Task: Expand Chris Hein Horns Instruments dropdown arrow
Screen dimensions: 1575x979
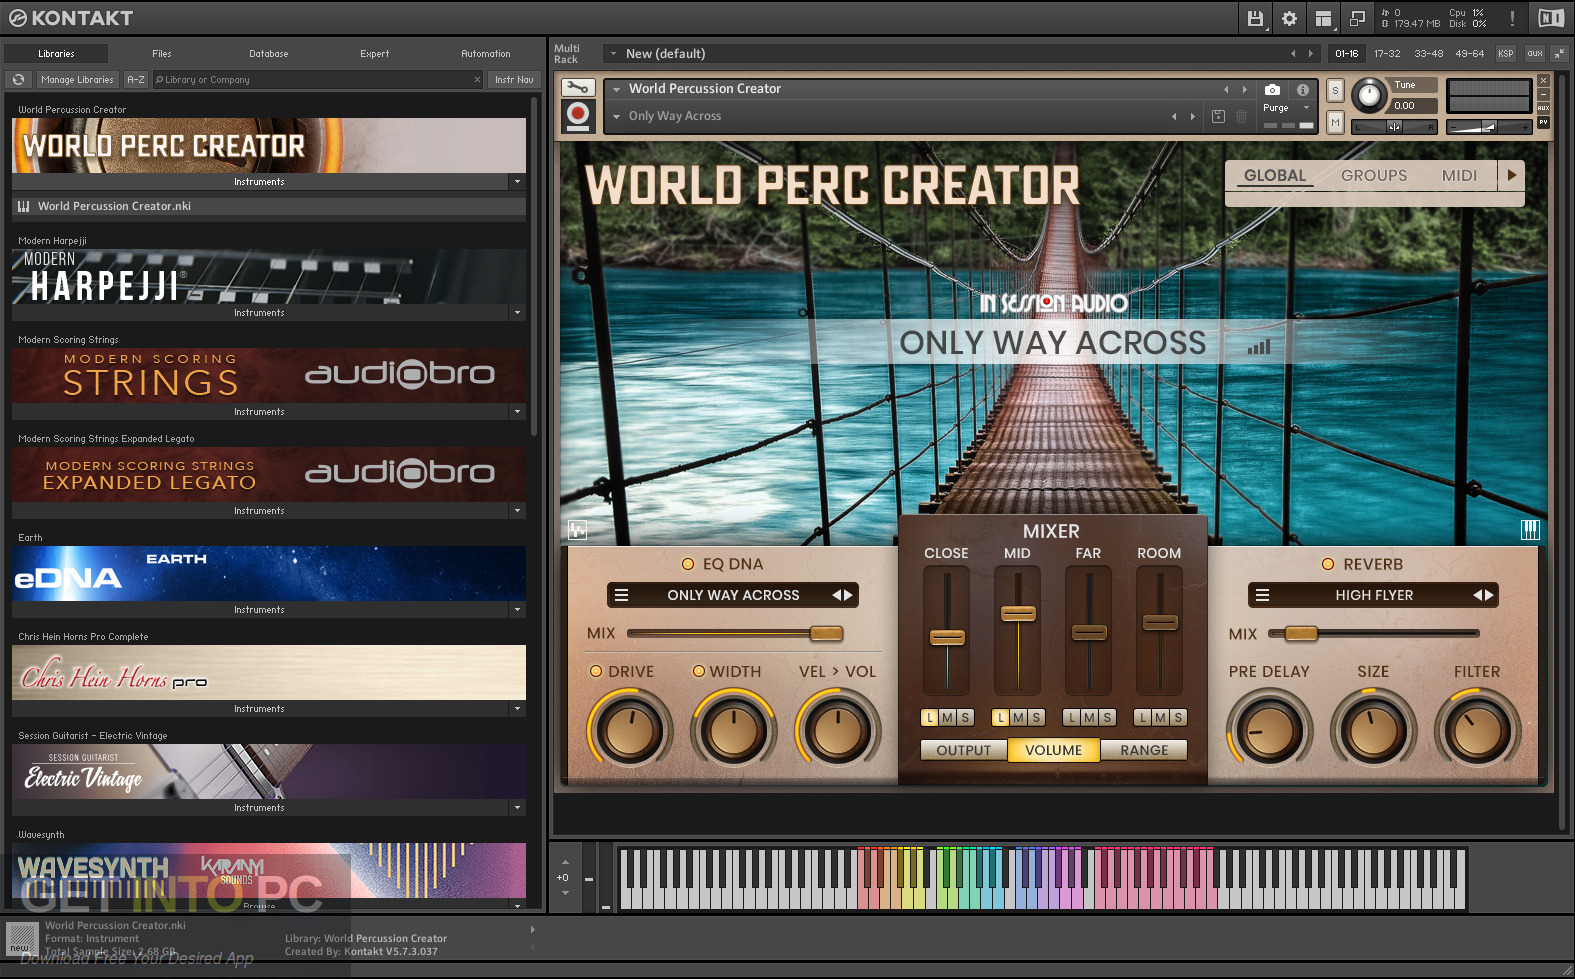Action: (x=517, y=709)
